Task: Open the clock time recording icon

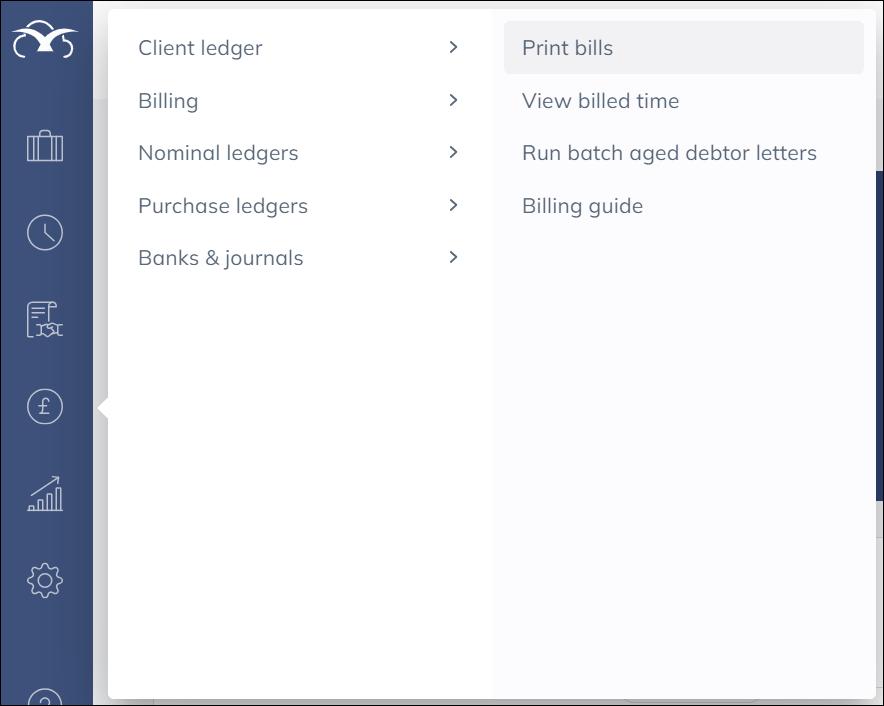Action: [45, 233]
